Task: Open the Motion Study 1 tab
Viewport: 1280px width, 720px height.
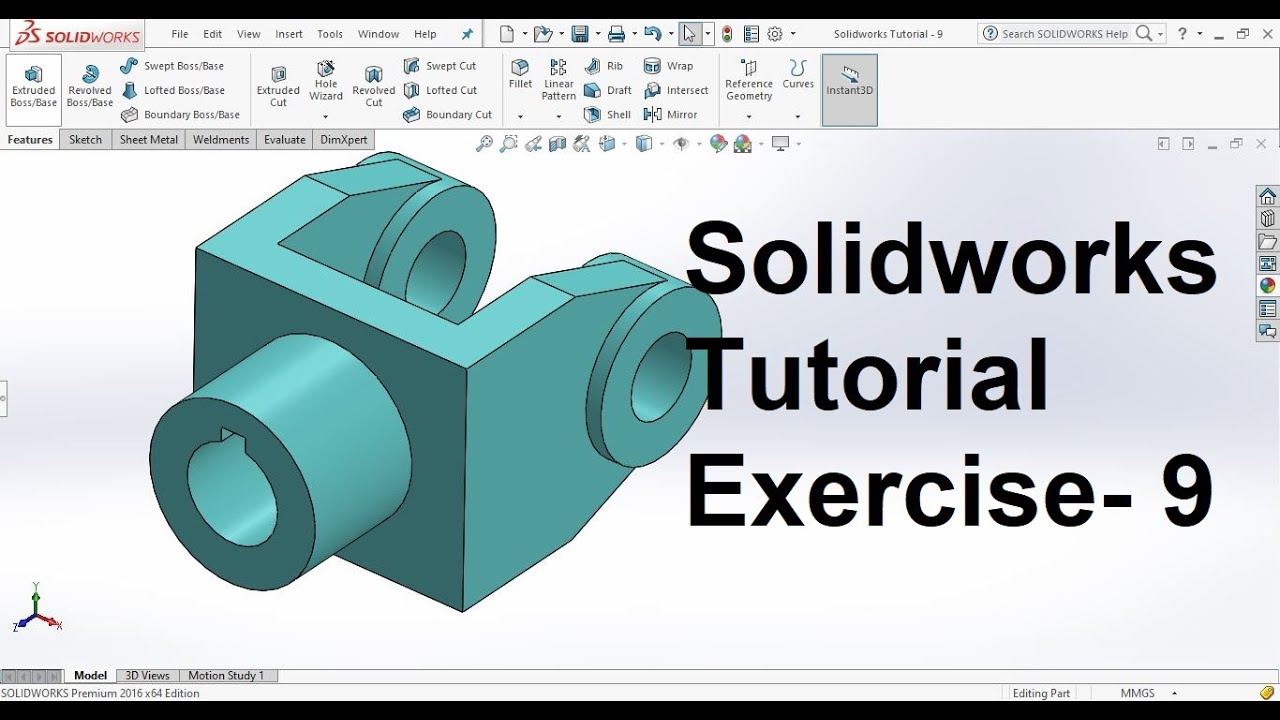Action: (x=227, y=676)
